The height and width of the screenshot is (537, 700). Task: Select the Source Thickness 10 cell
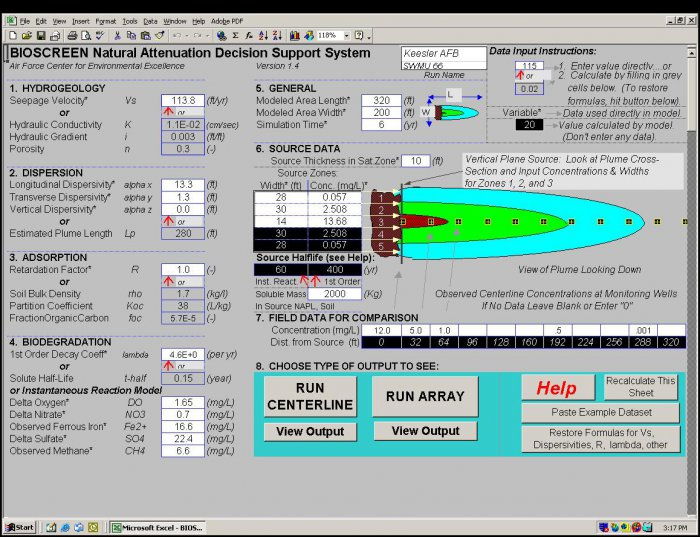(416, 161)
